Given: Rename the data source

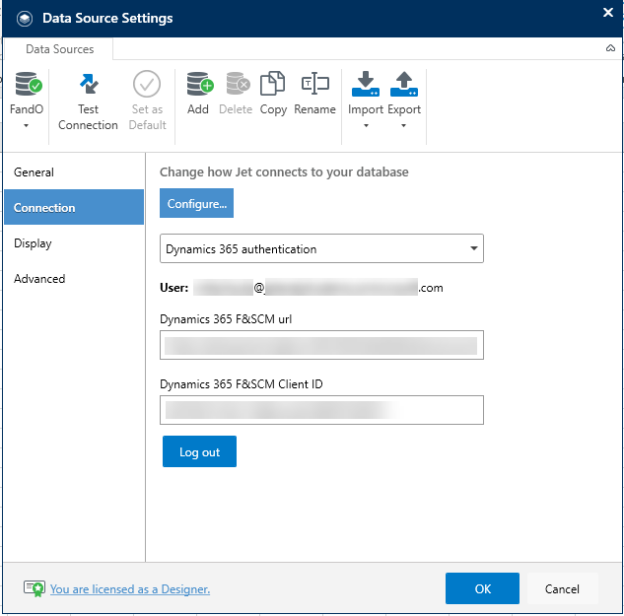Looking at the screenshot, I should [x=315, y=94].
